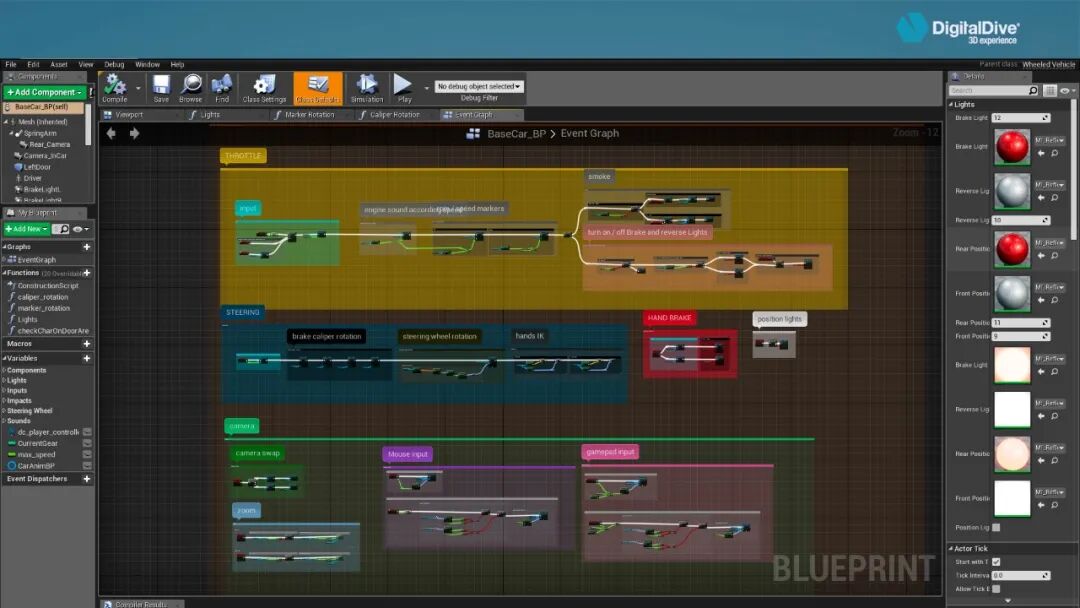The width and height of the screenshot is (1080, 608).
Task: Use selected asset arrow for first Brake Light material
Action: (x=1041, y=154)
